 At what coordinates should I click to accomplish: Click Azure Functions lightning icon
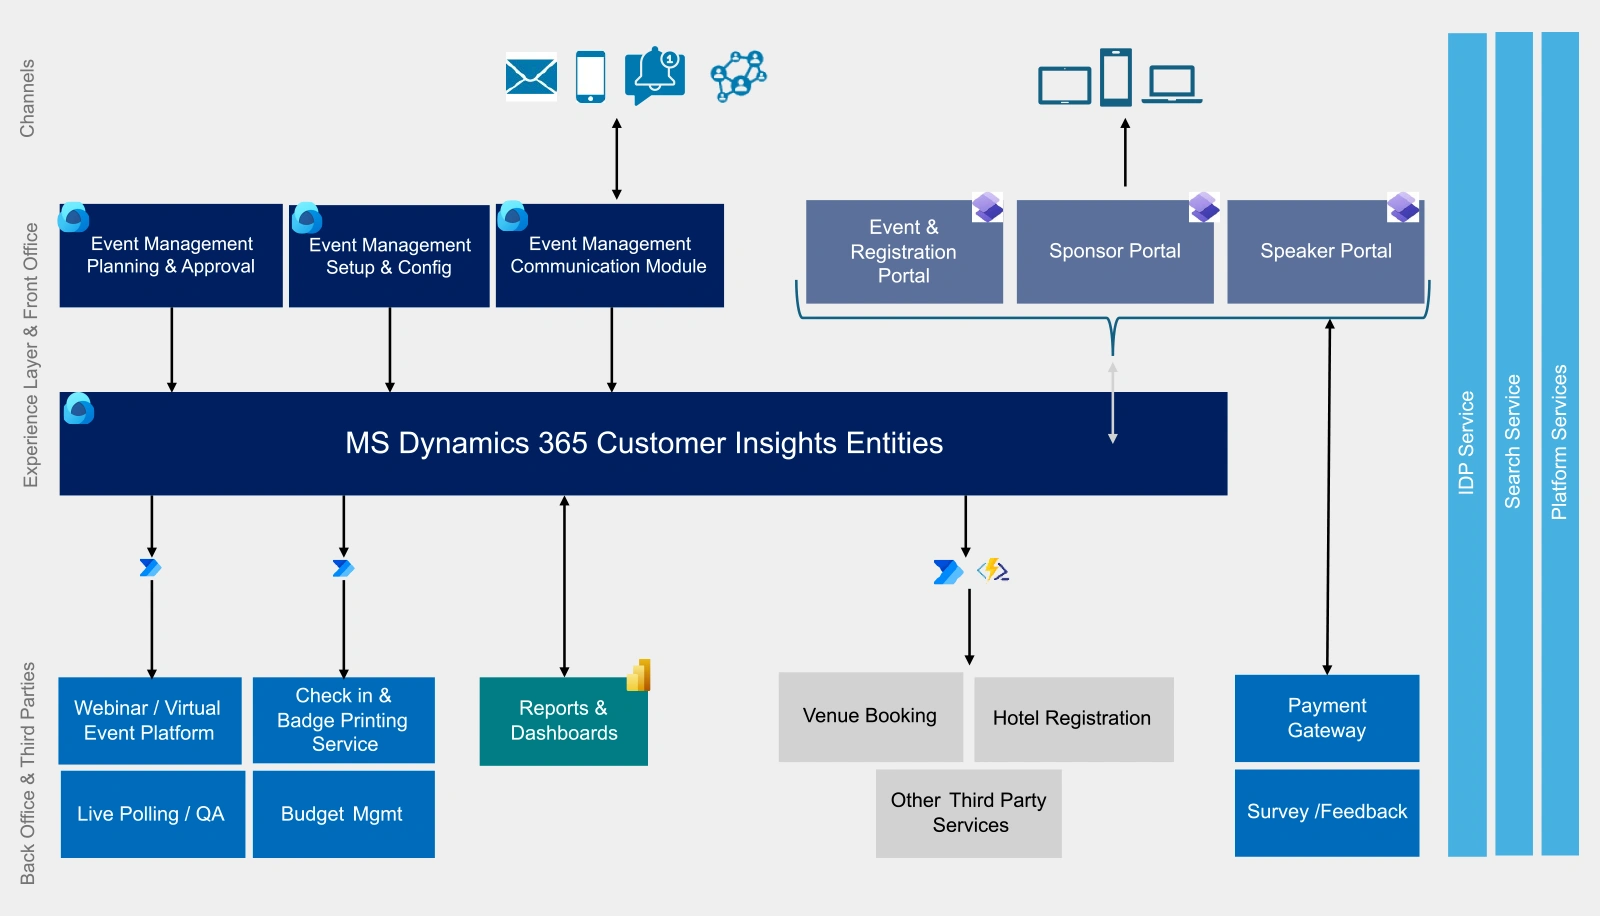coord(993,570)
